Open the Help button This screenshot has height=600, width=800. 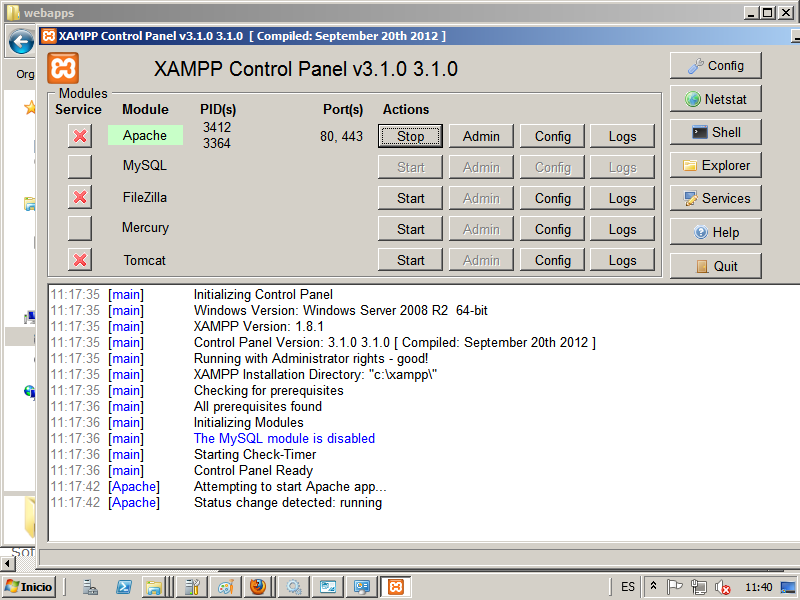pos(716,232)
